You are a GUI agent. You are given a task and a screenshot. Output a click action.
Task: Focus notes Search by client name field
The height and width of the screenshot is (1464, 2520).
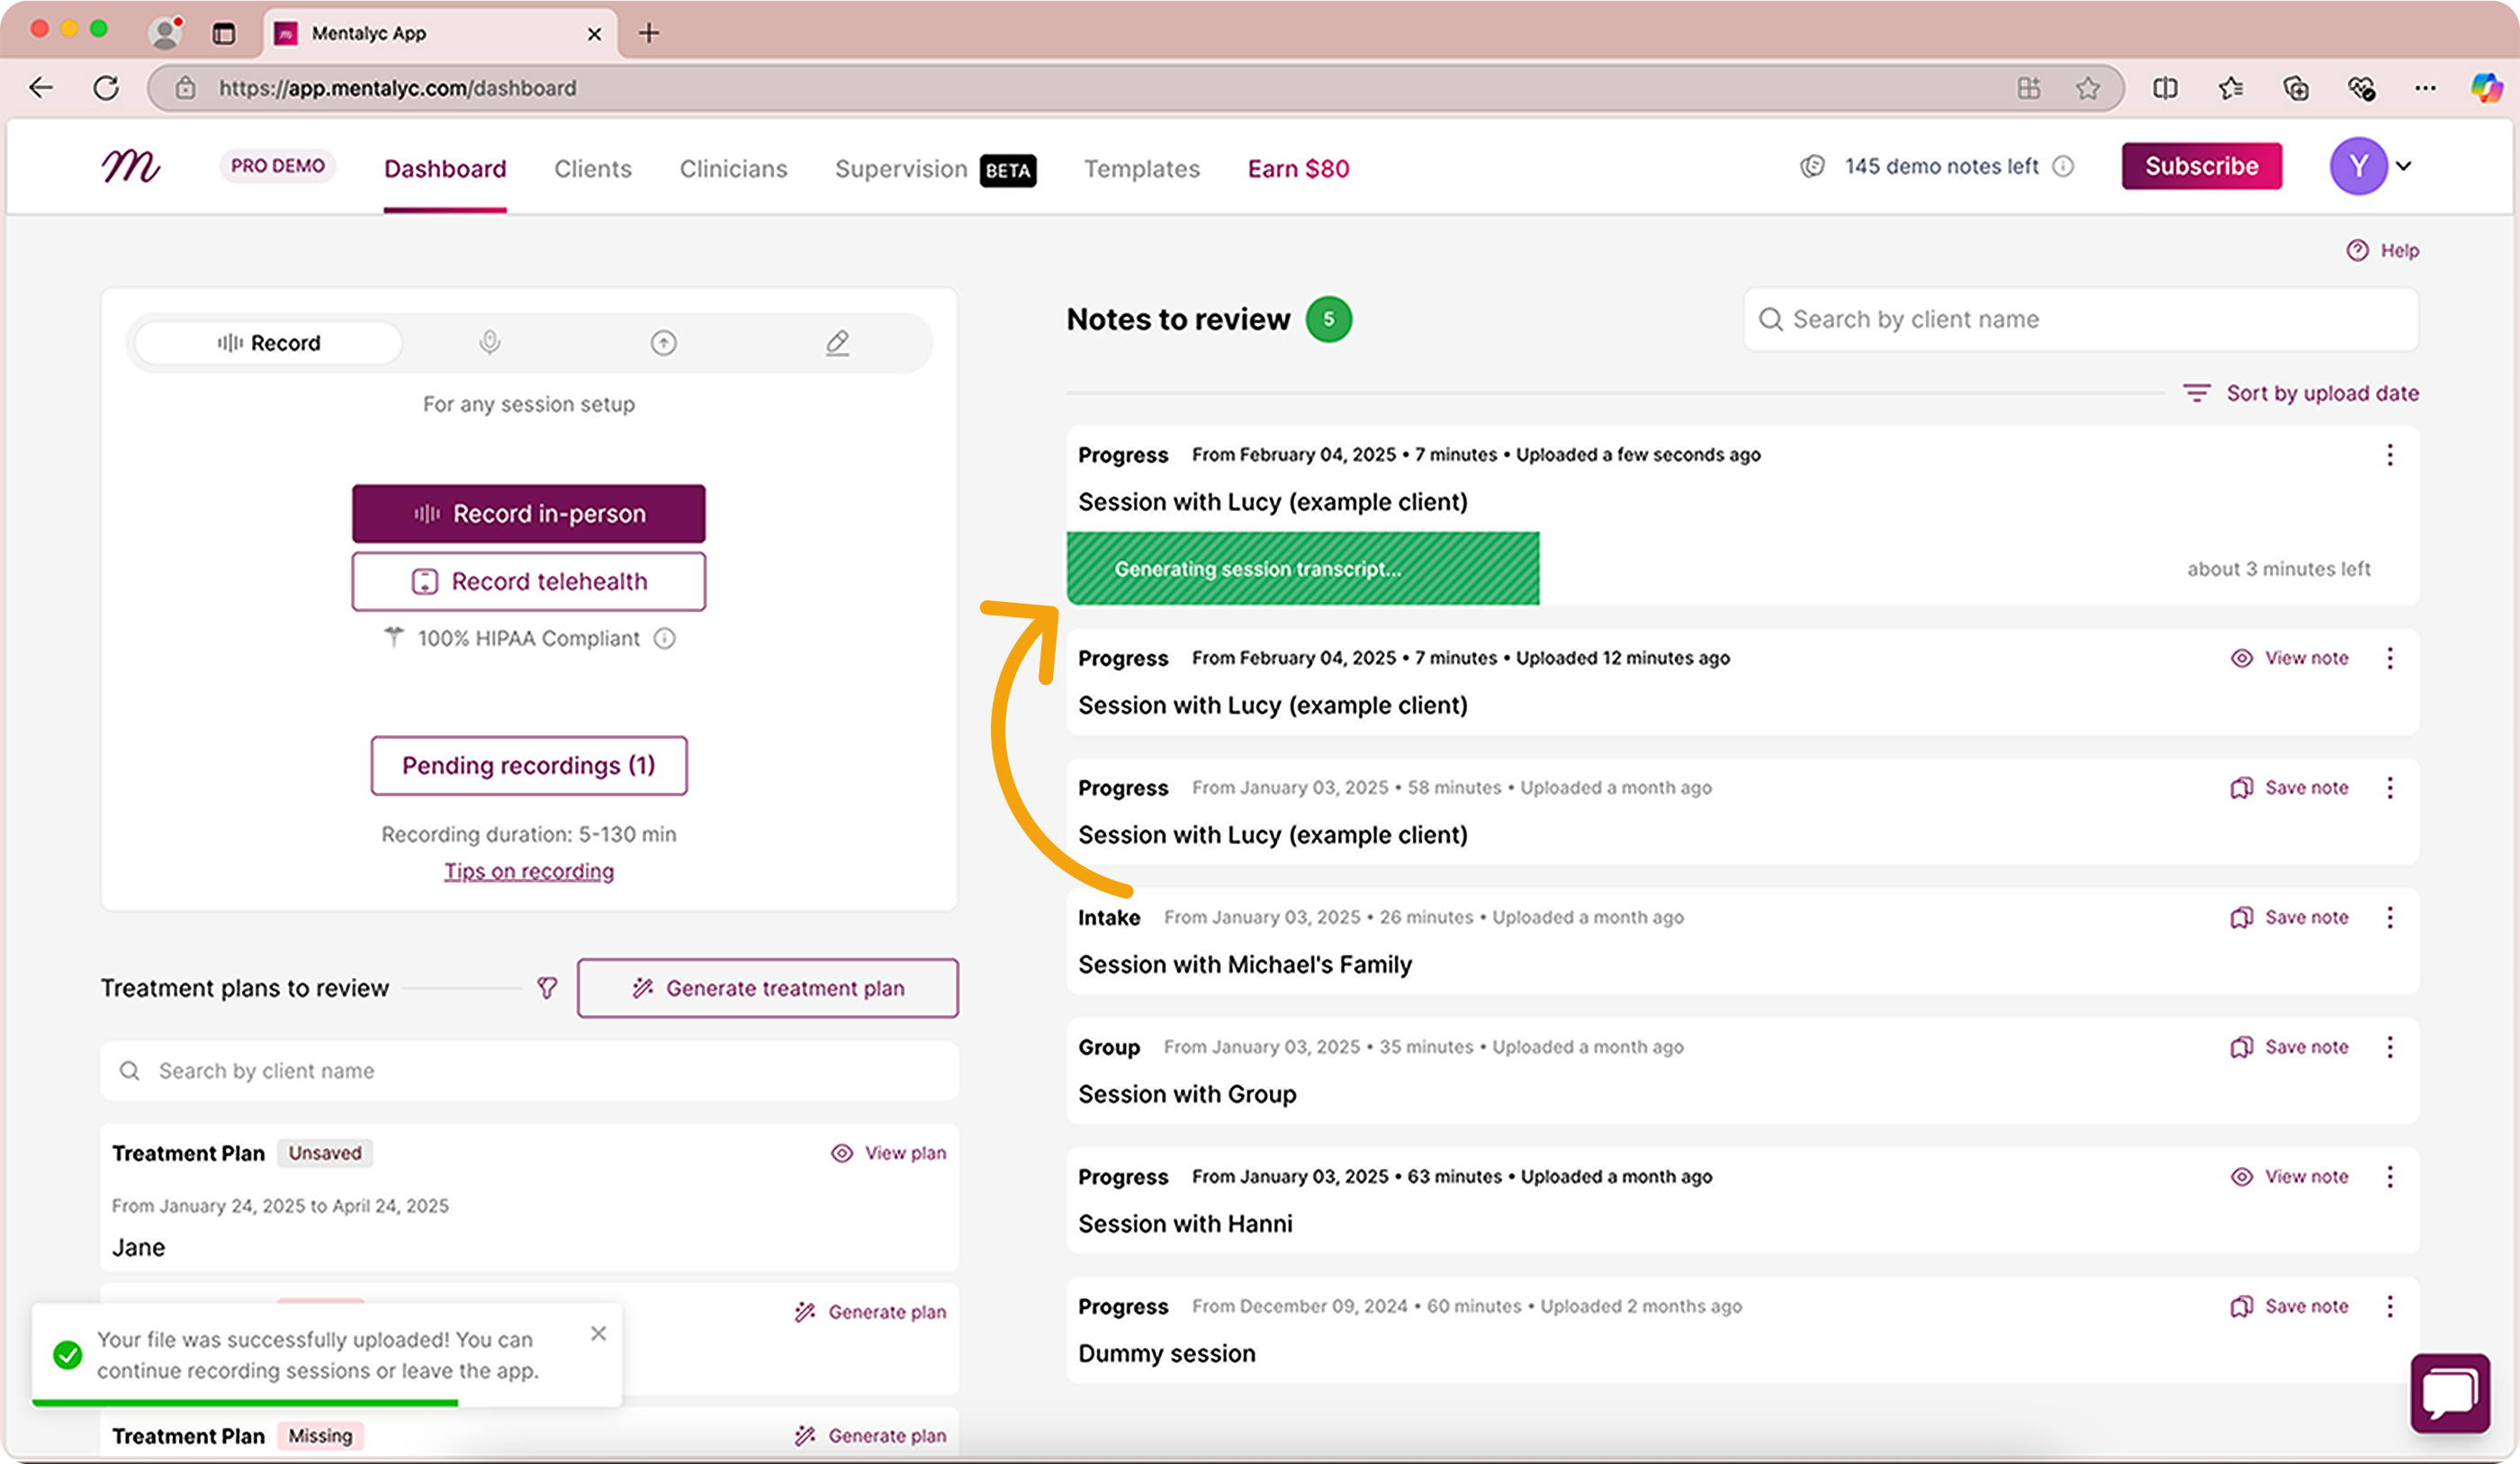pos(2081,319)
